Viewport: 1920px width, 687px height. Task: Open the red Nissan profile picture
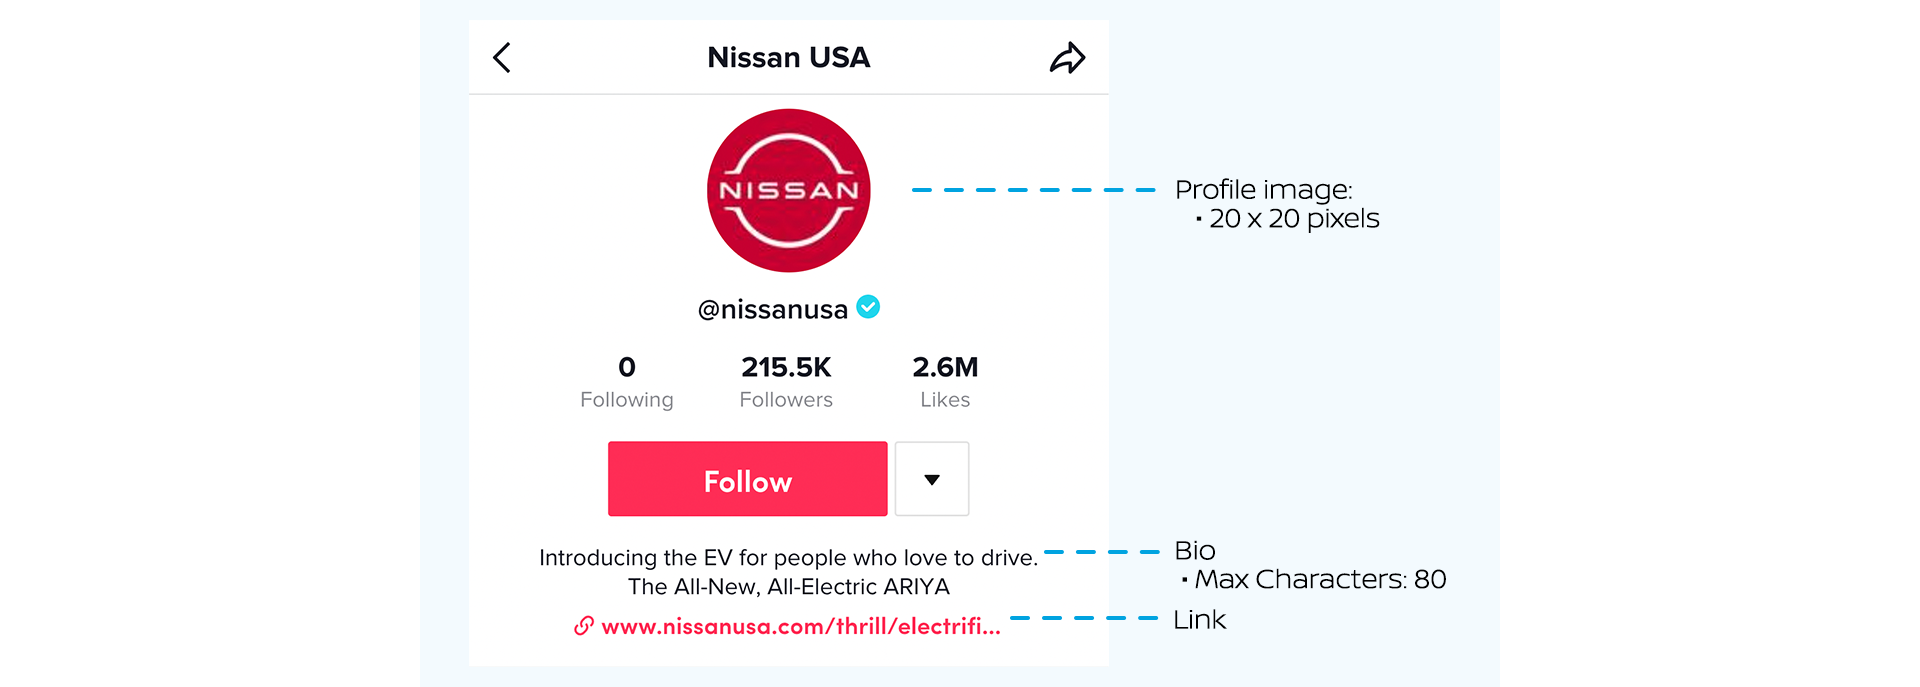[789, 190]
